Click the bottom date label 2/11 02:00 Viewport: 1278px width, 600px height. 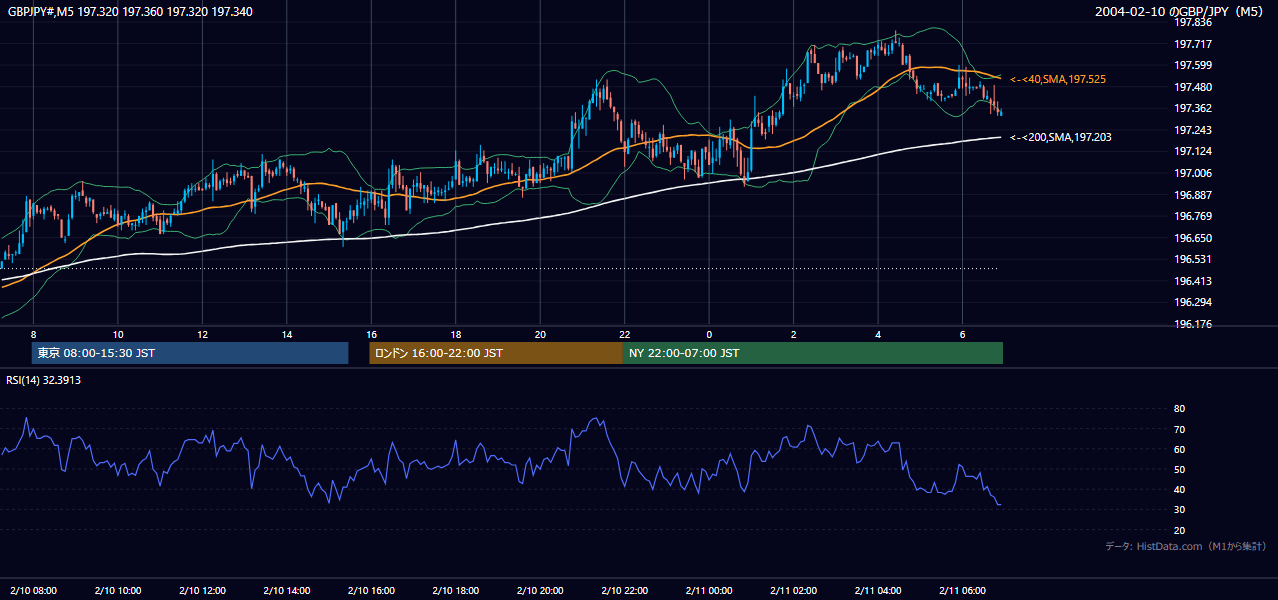[794, 590]
